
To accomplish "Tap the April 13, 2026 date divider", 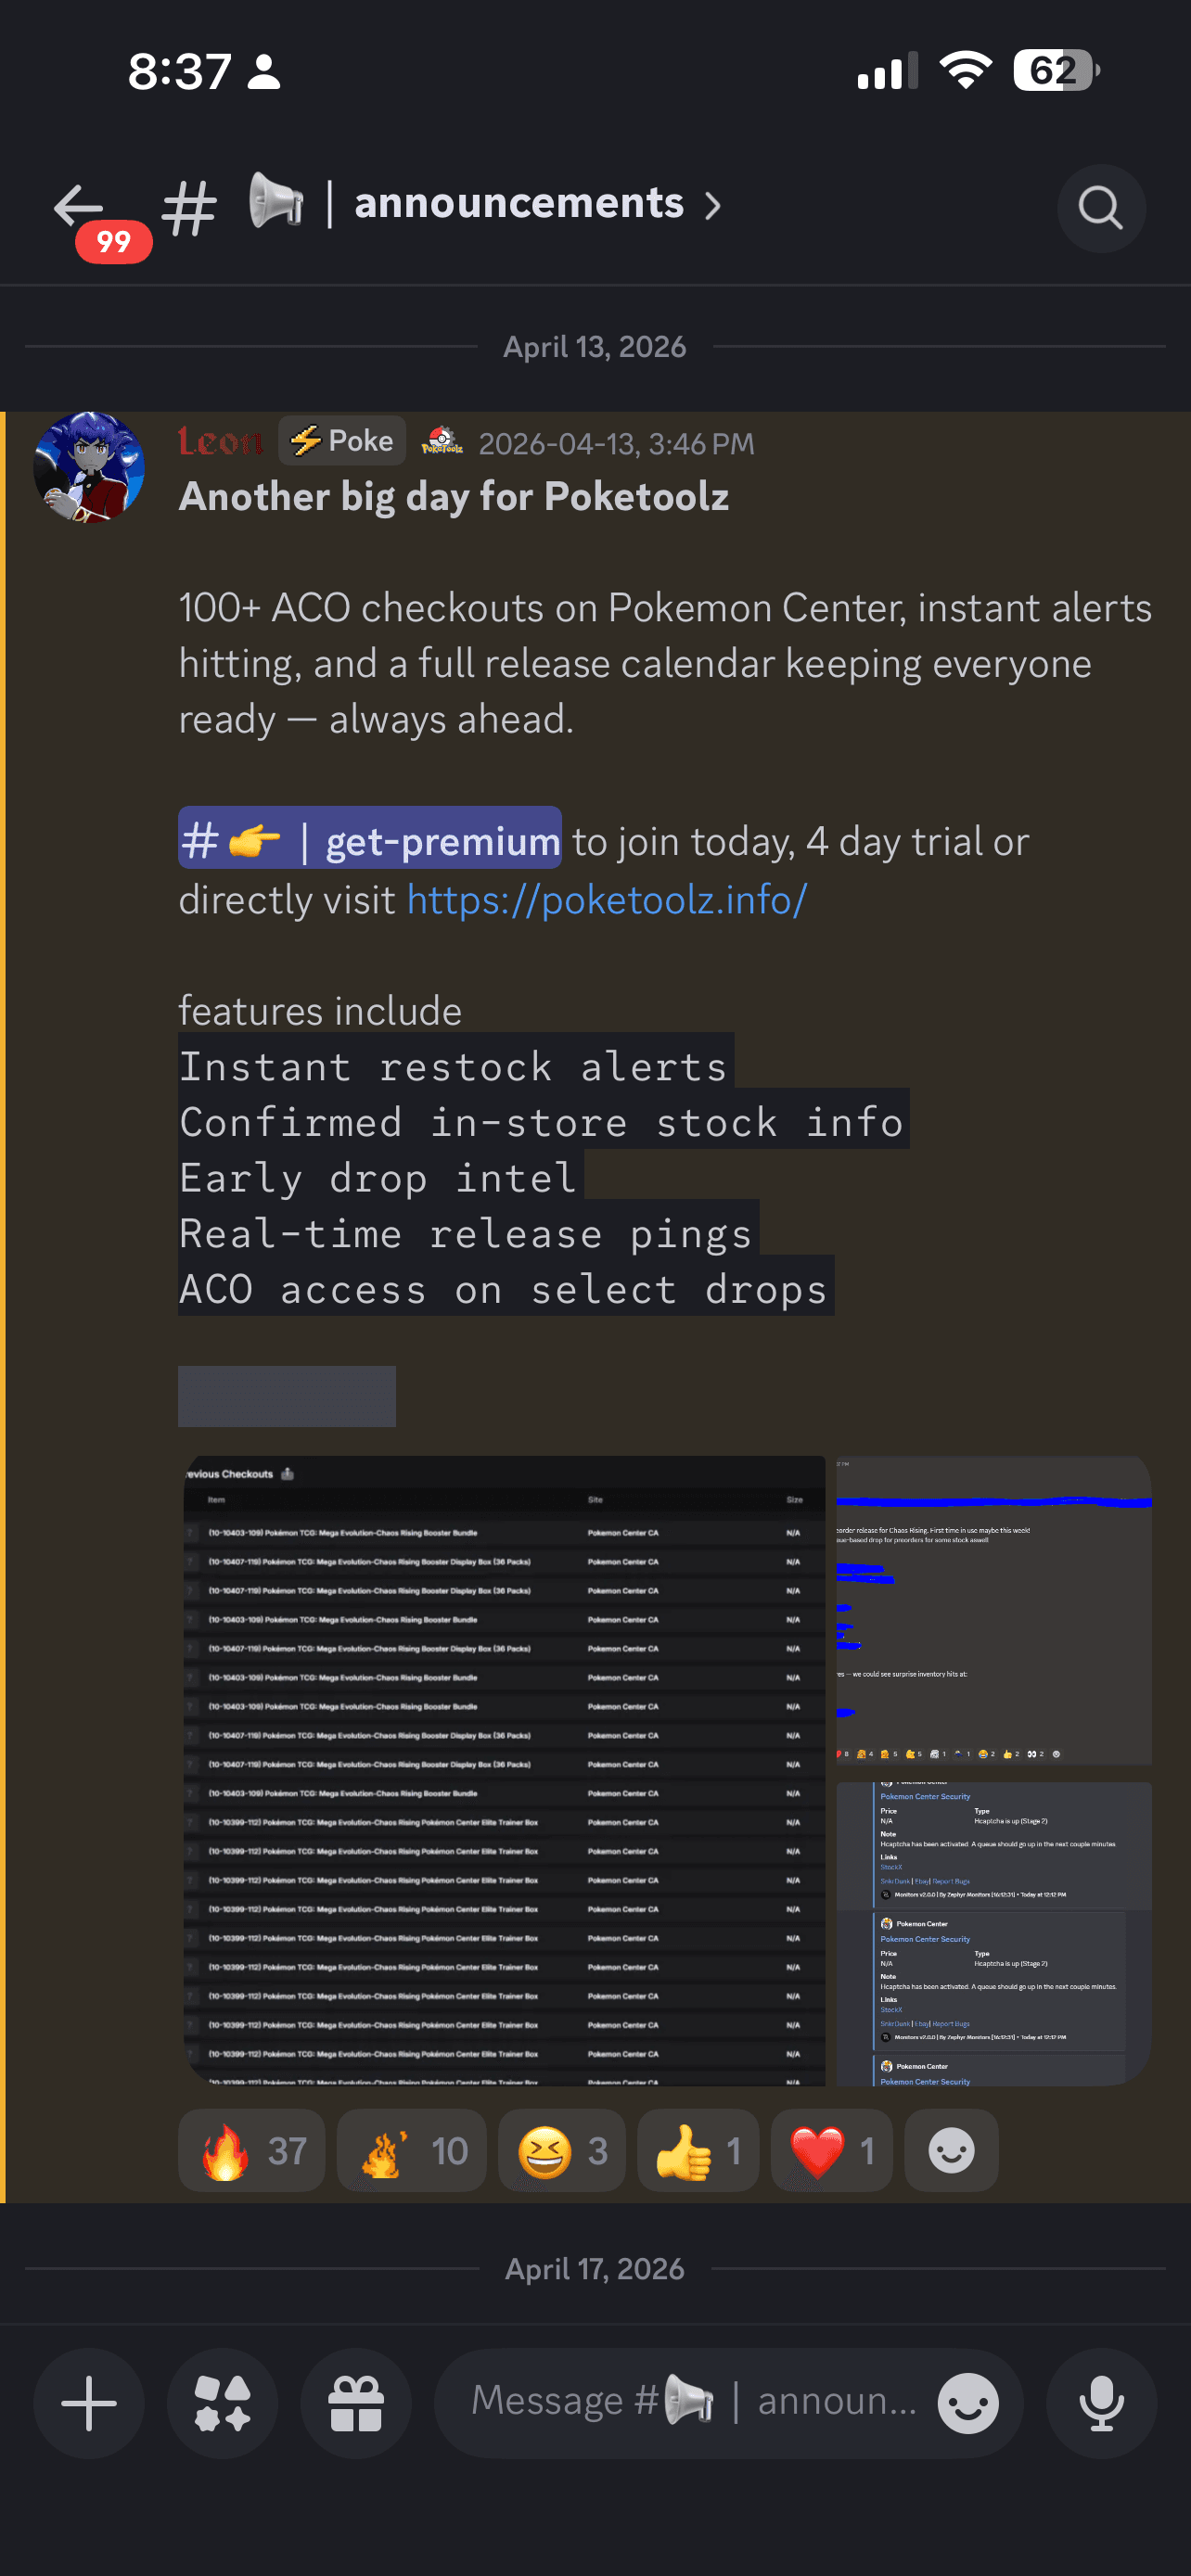I will click(595, 347).
